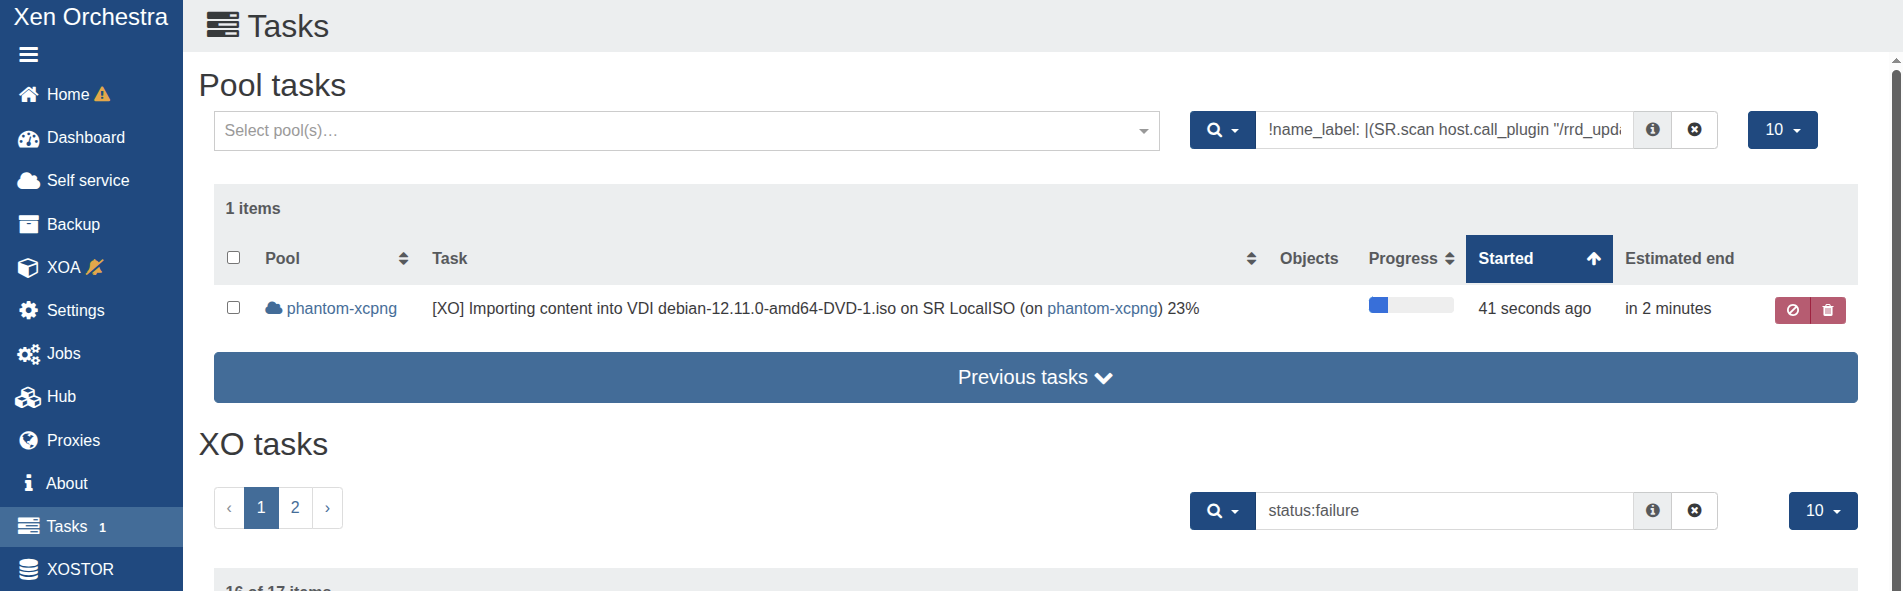Open the phantom-xcpng pool link
This screenshot has width=1903, height=591.
(x=341, y=309)
